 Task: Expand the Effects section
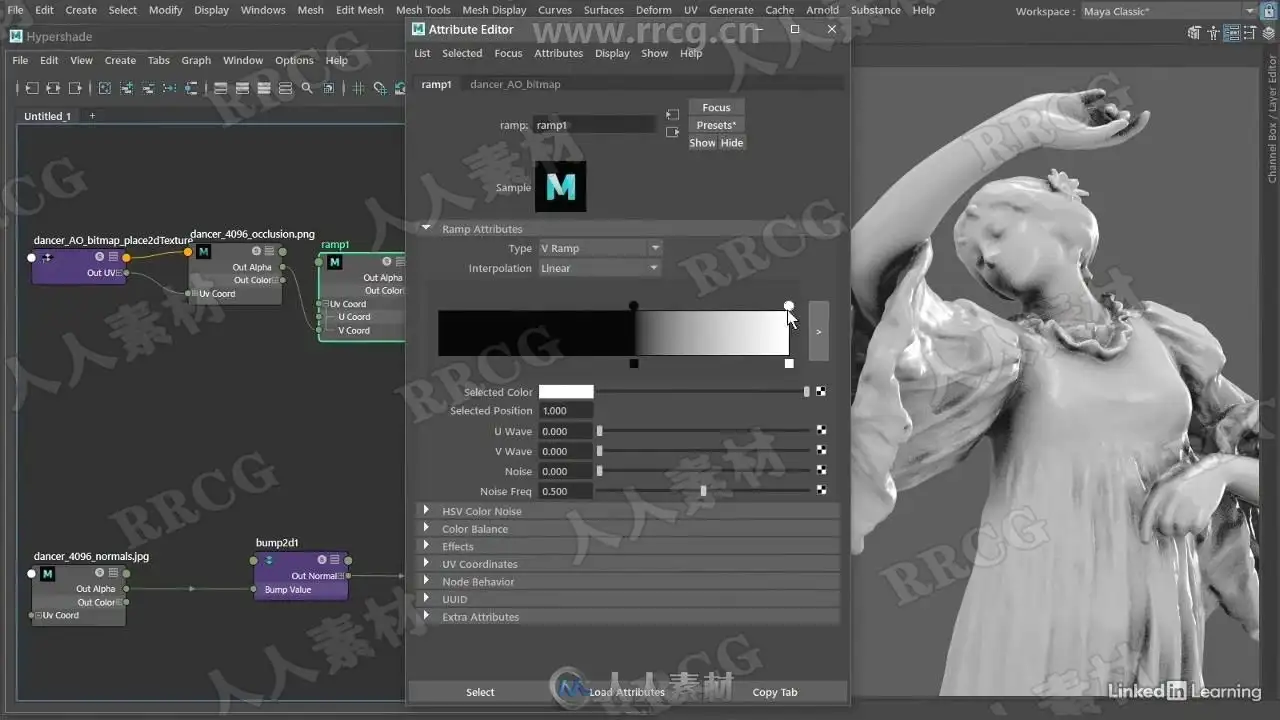(426, 546)
